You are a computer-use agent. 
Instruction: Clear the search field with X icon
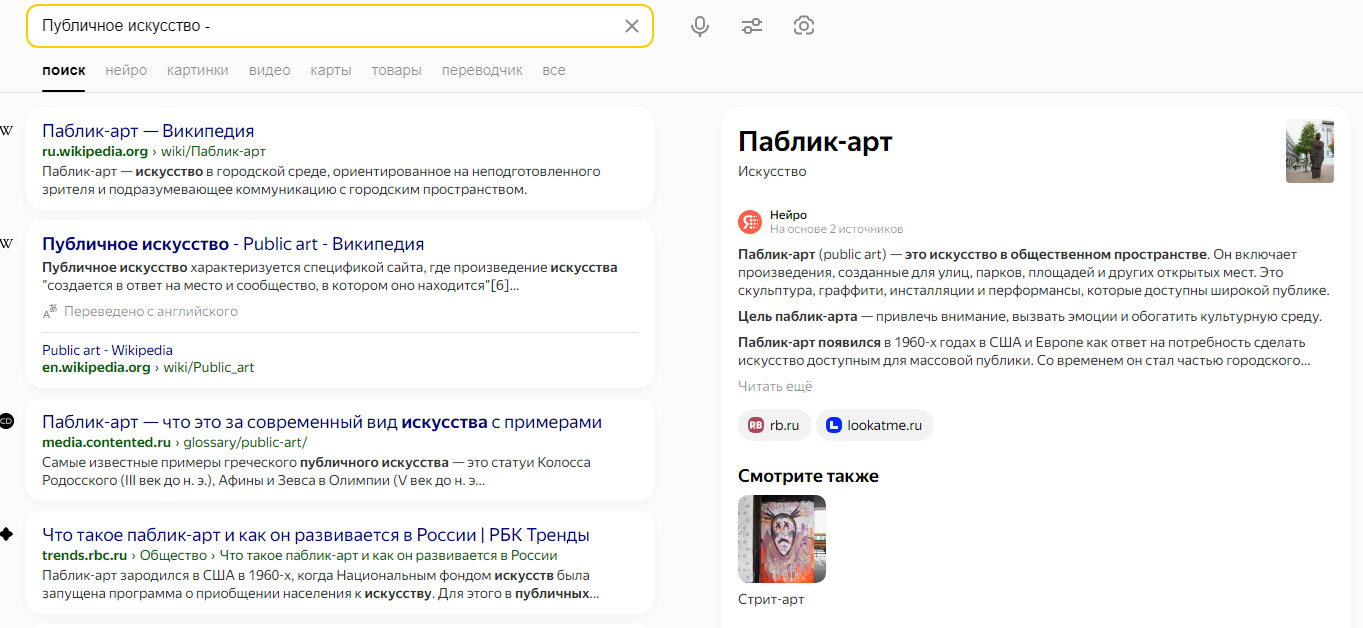click(x=632, y=26)
